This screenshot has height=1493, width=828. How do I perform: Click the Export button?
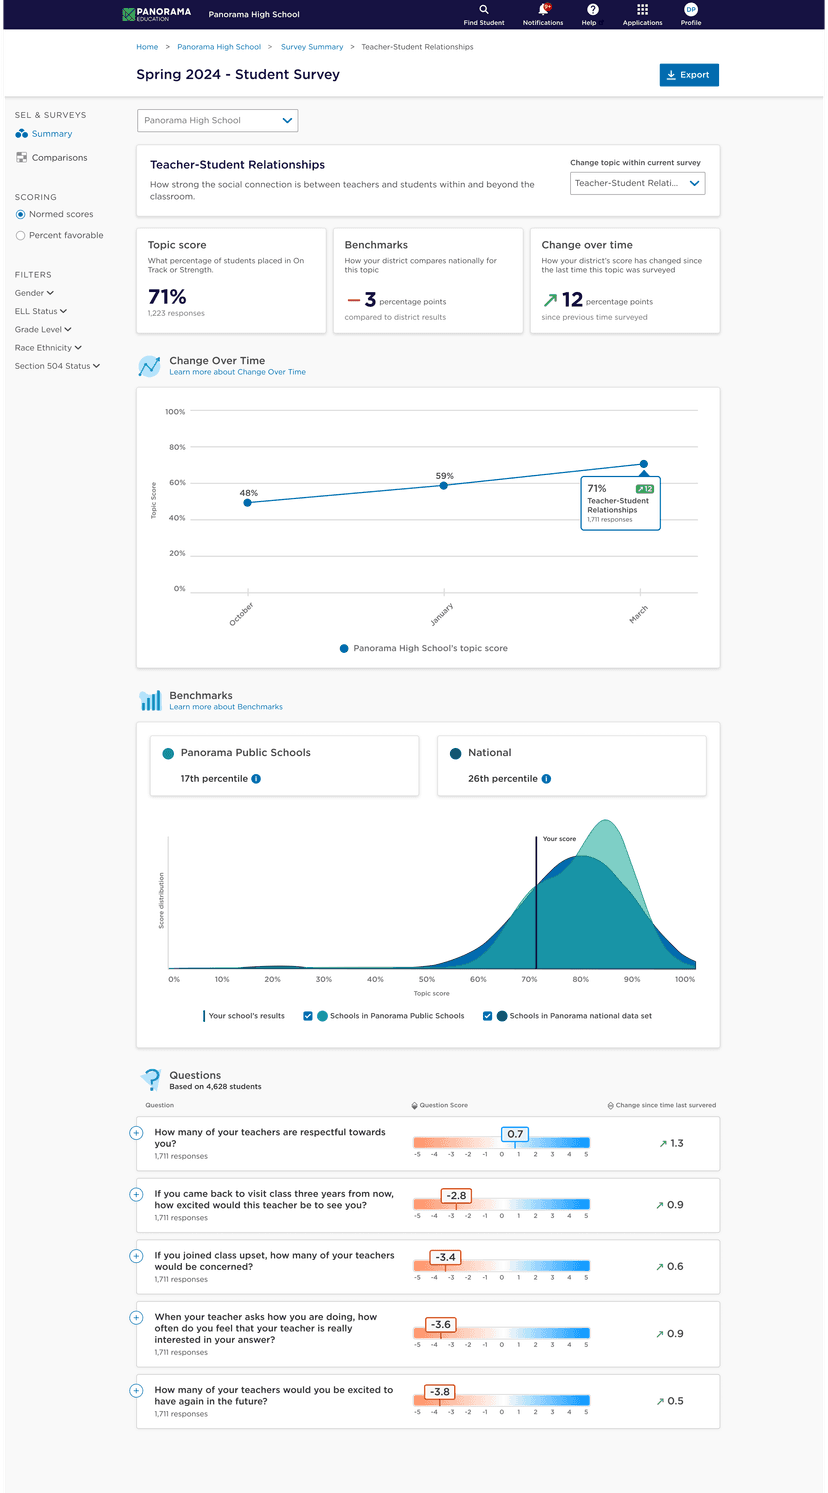pyautogui.click(x=689, y=75)
